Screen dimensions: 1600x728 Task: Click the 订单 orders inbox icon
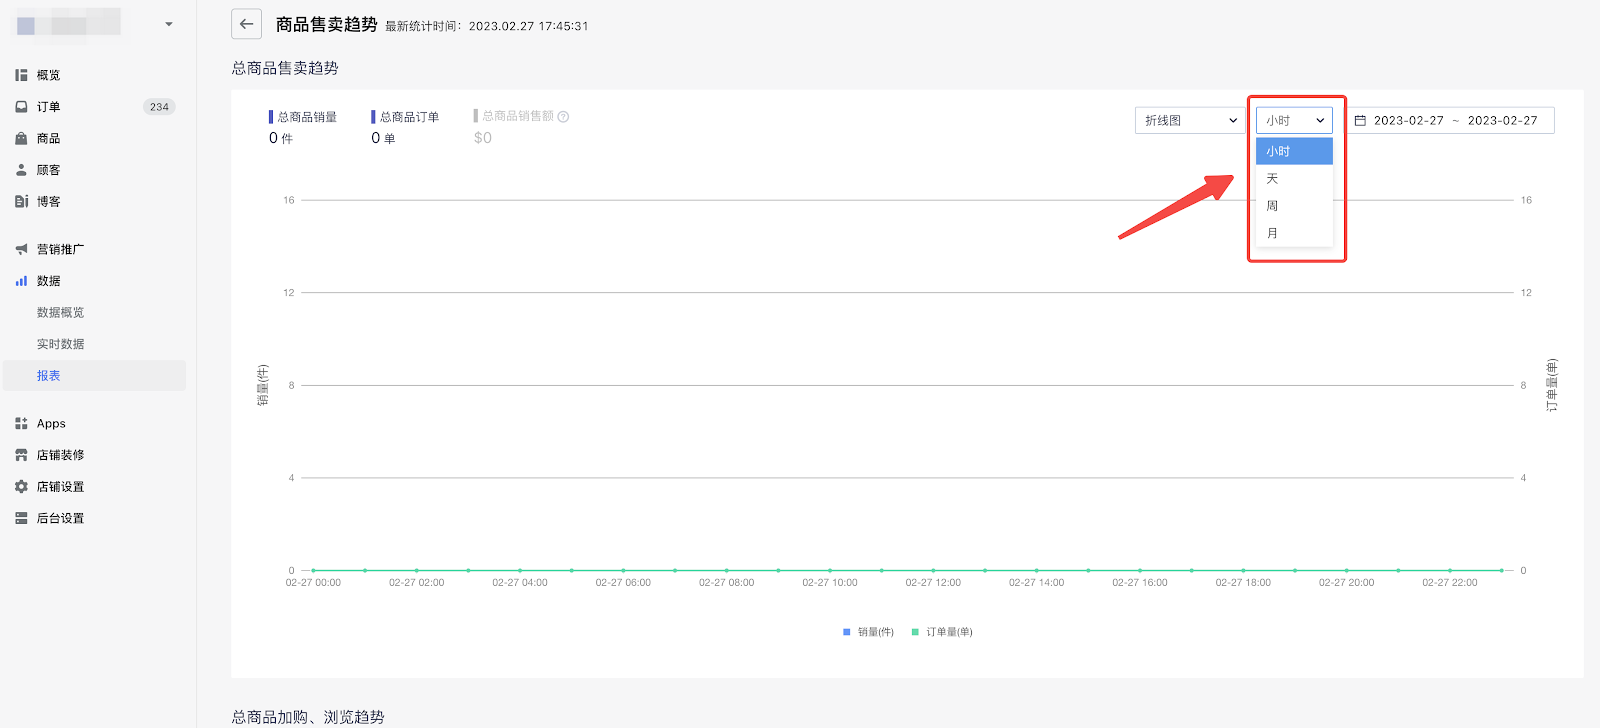(x=21, y=107)
